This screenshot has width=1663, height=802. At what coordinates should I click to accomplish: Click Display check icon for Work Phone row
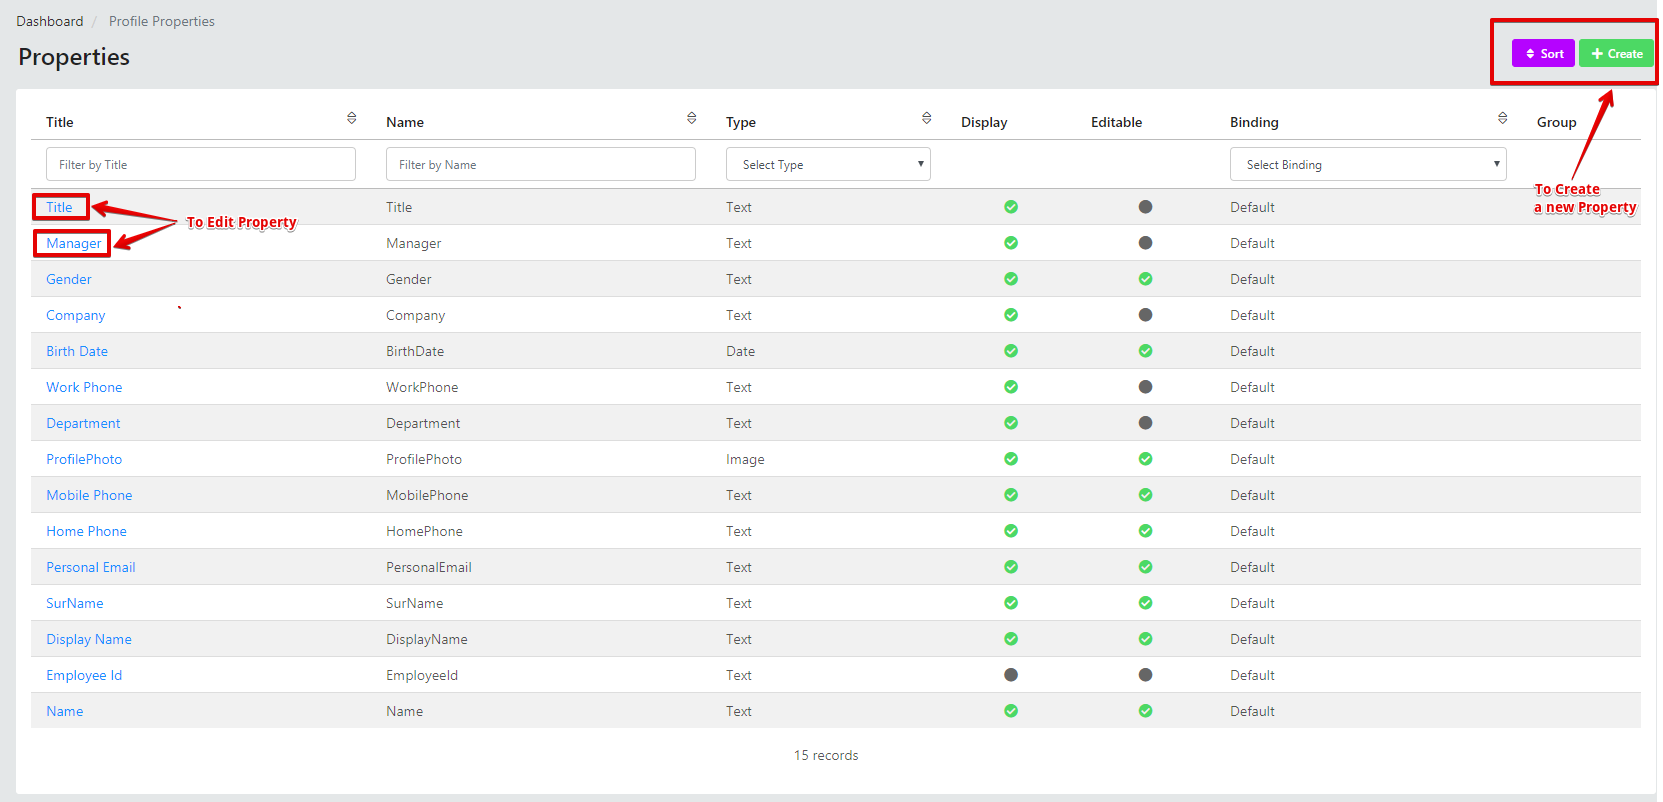[x=1011, y=387]
